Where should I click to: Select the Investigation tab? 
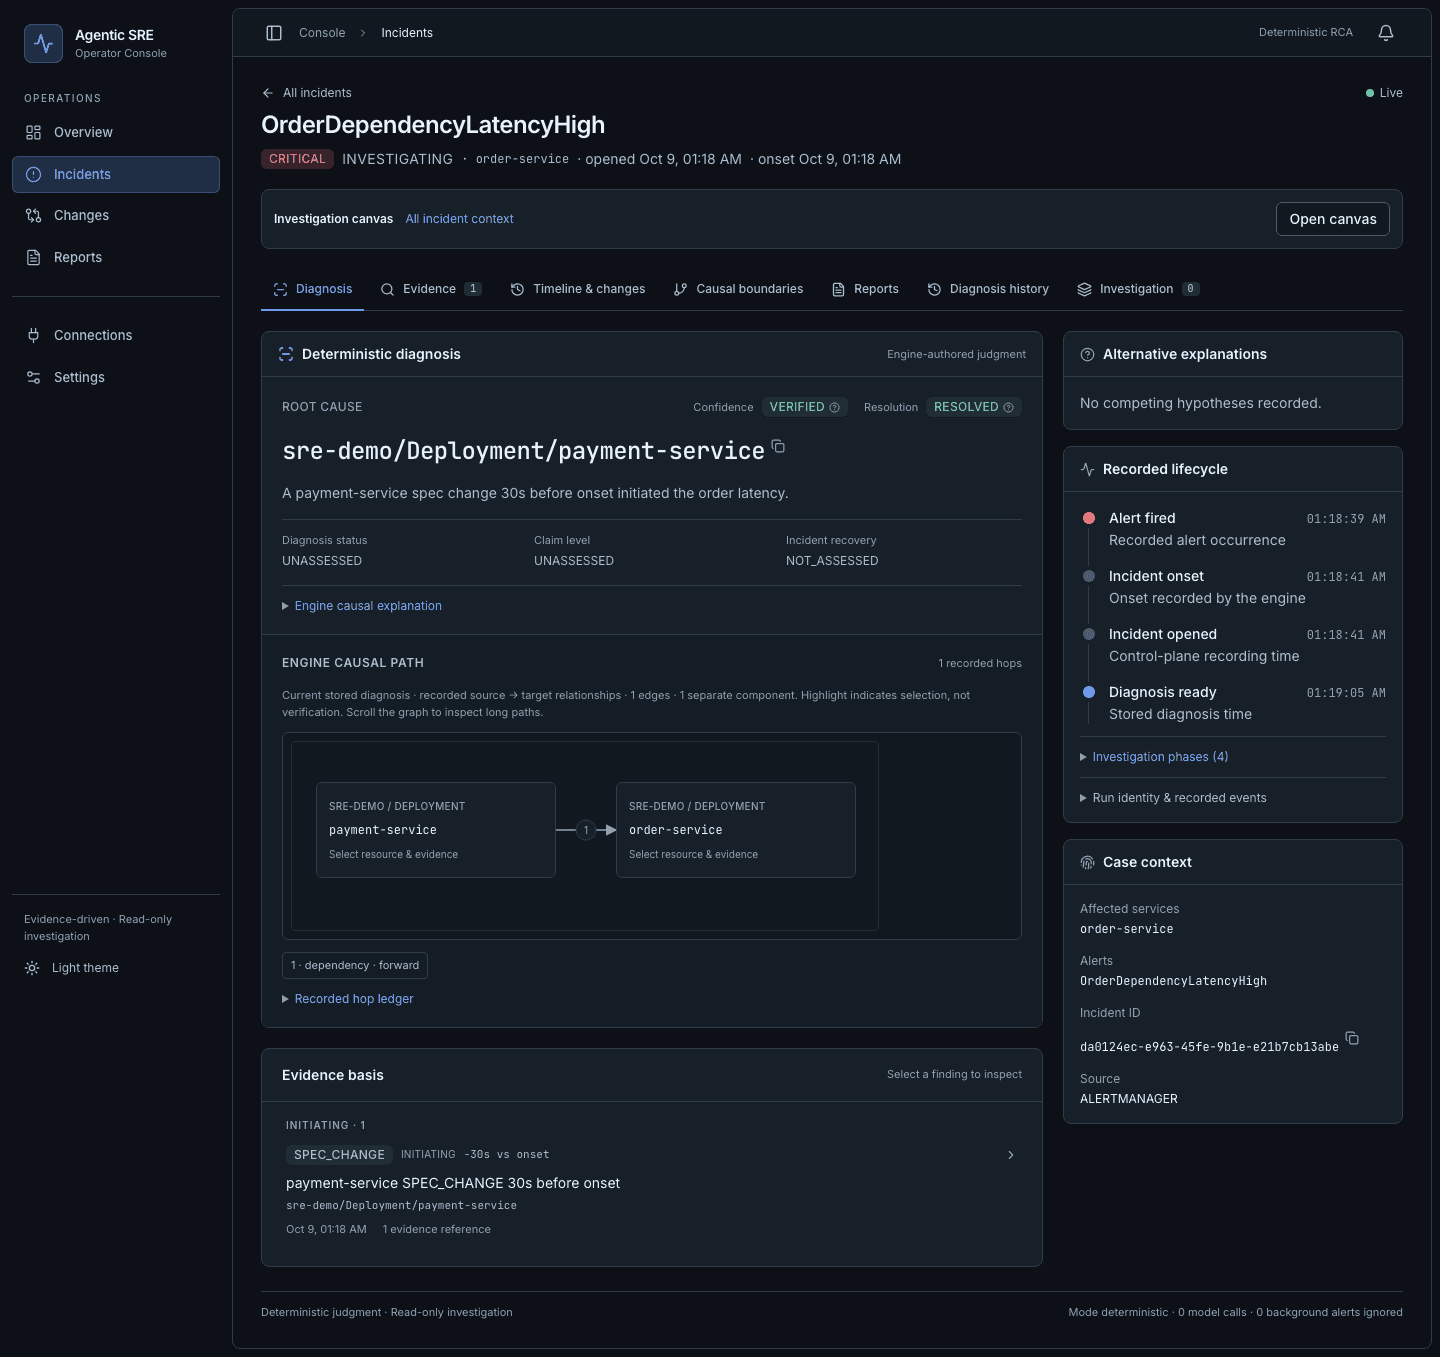(1138, 289)
